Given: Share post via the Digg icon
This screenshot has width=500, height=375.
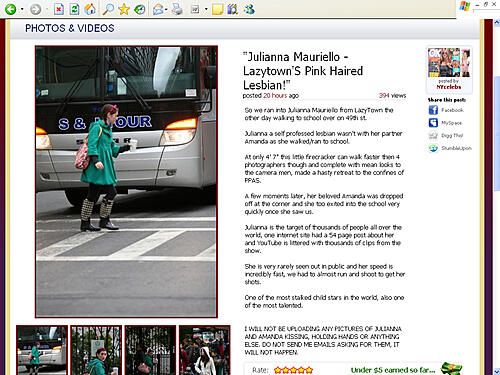Looking at the screenshot, I should point(433,135).
